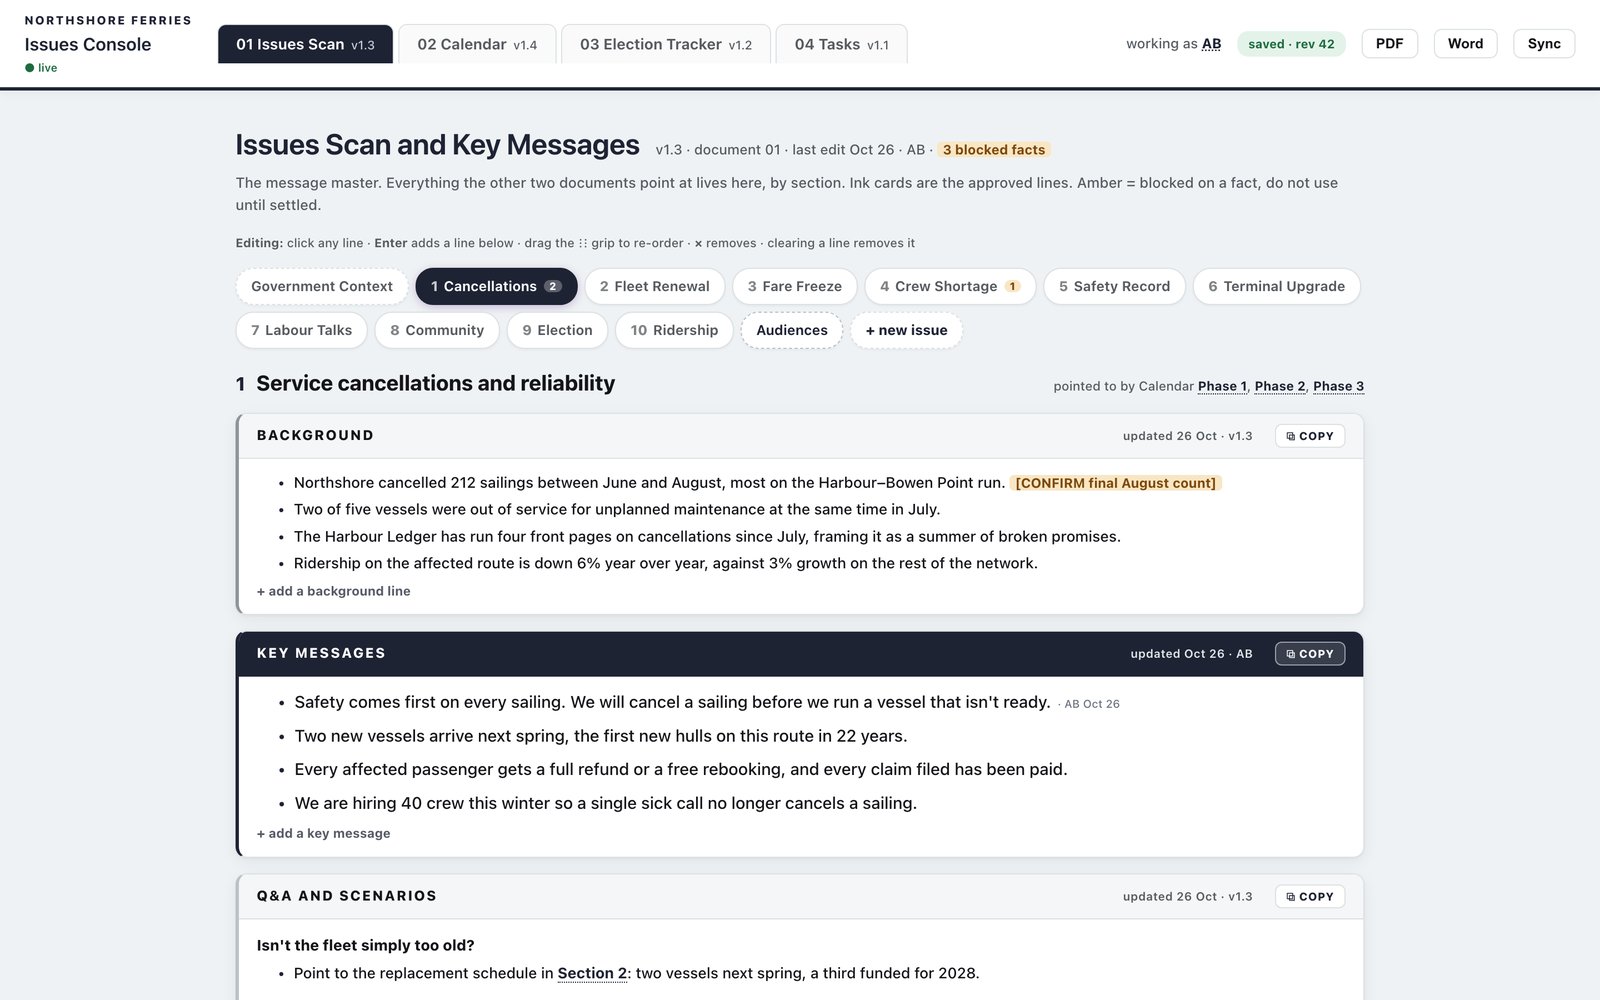Select the 7 Labour Talks chip
This screenshot has width=1600, height=1000.
pos(302,330)
